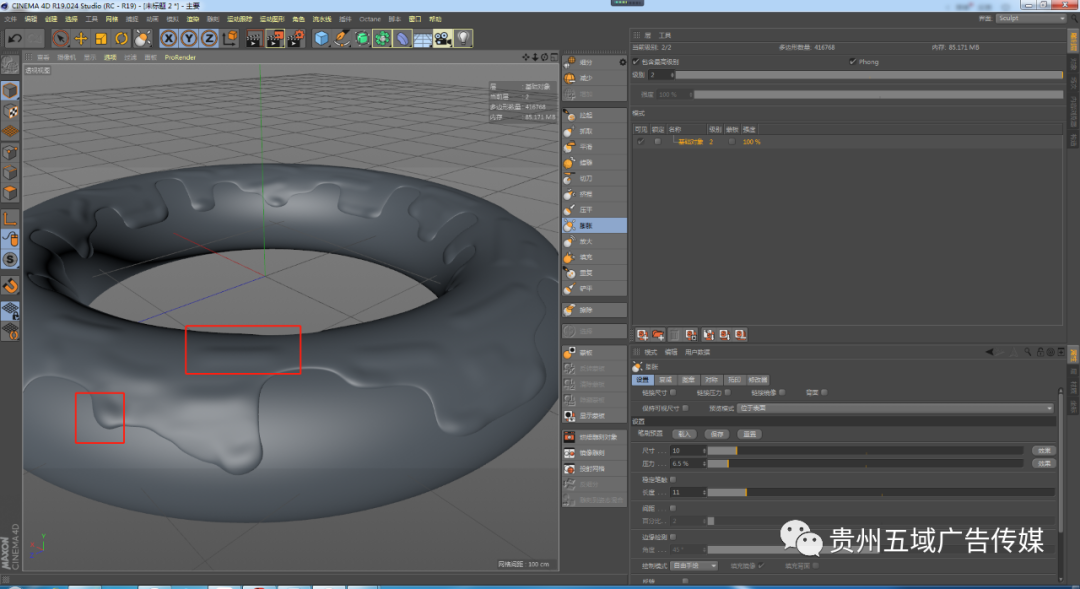Open the Subdivide tool gear options
This screenshot has height=589, width=1080.
point(623,62)
